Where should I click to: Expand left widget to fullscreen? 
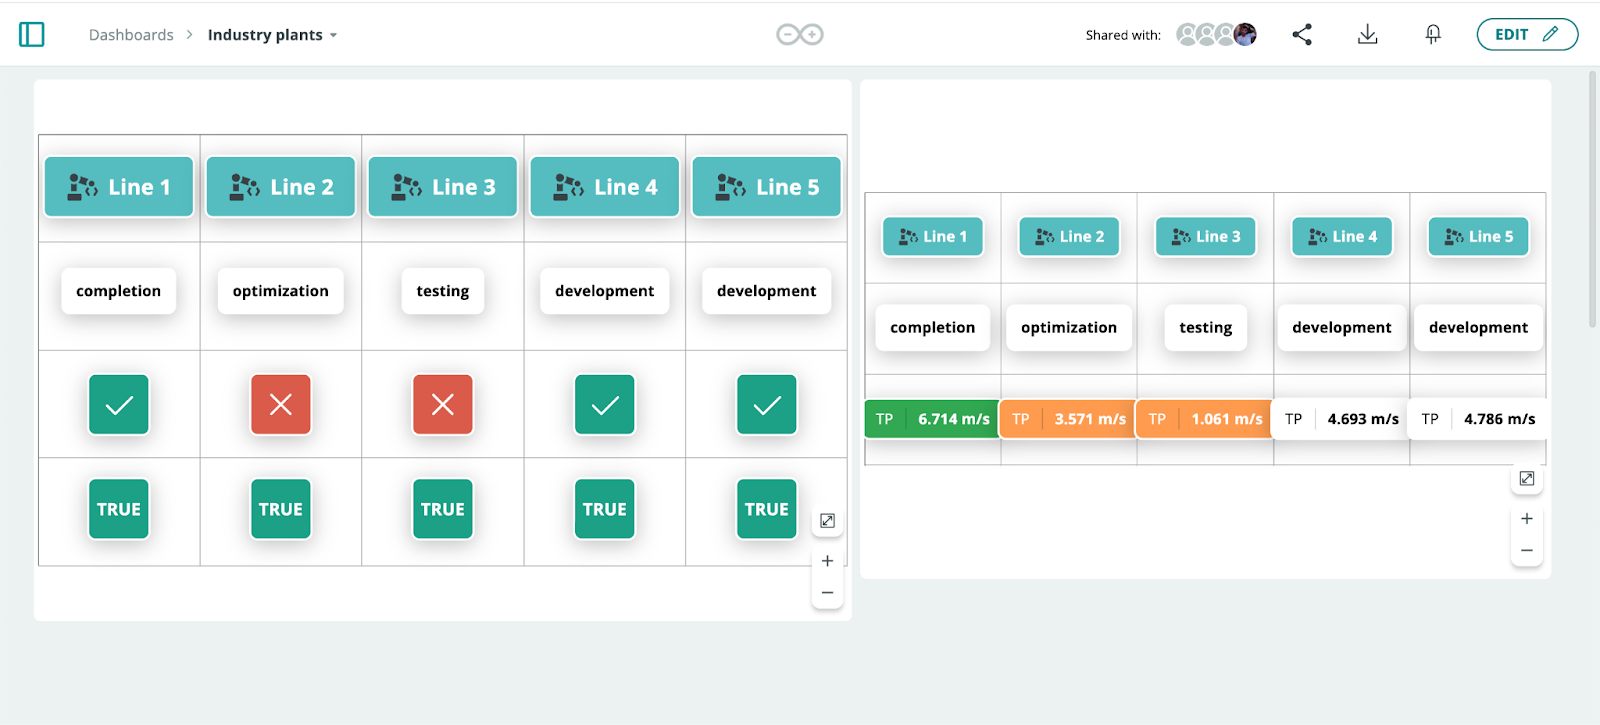coord(827,521)
